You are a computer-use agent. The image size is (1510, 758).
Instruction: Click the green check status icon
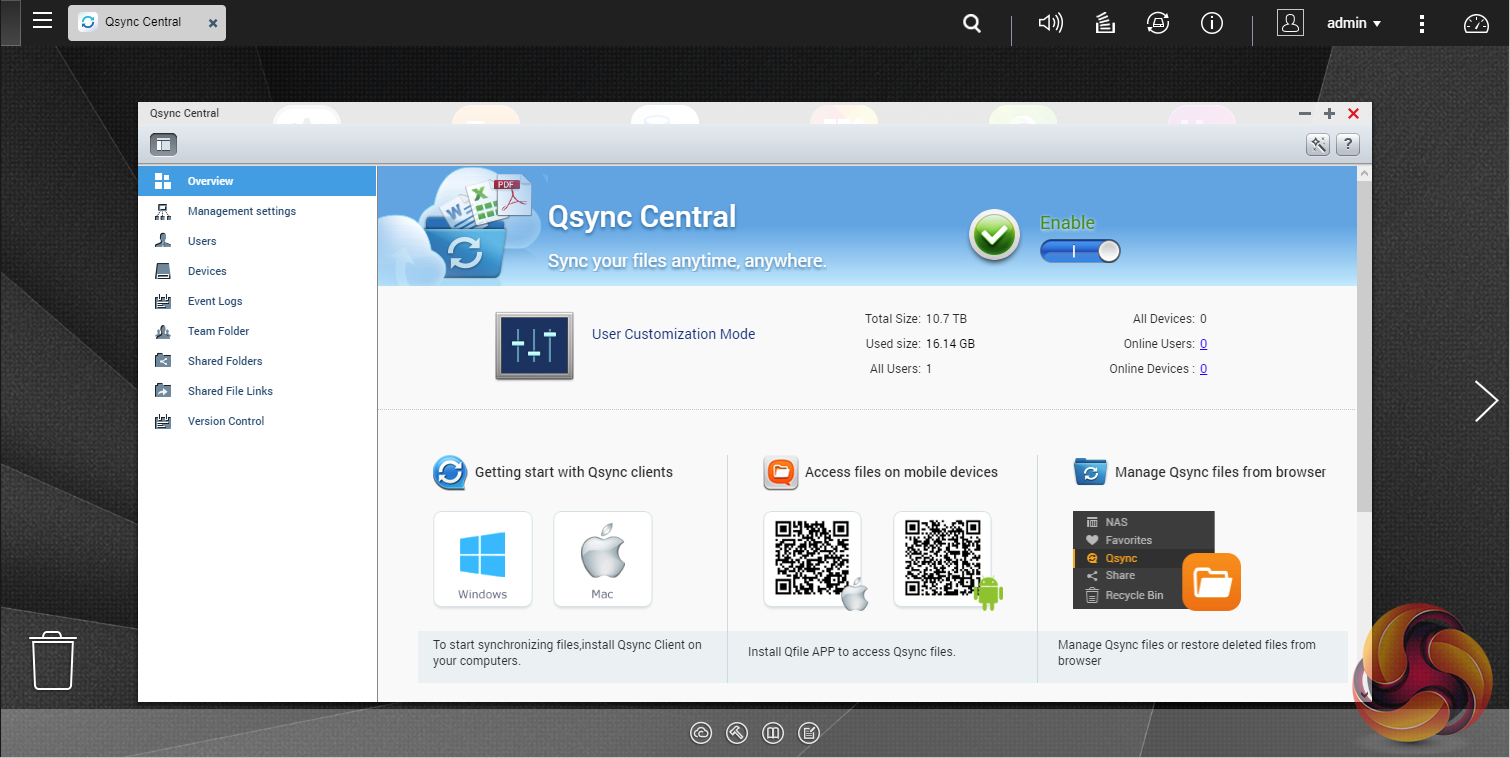click(x=994, y=236)
